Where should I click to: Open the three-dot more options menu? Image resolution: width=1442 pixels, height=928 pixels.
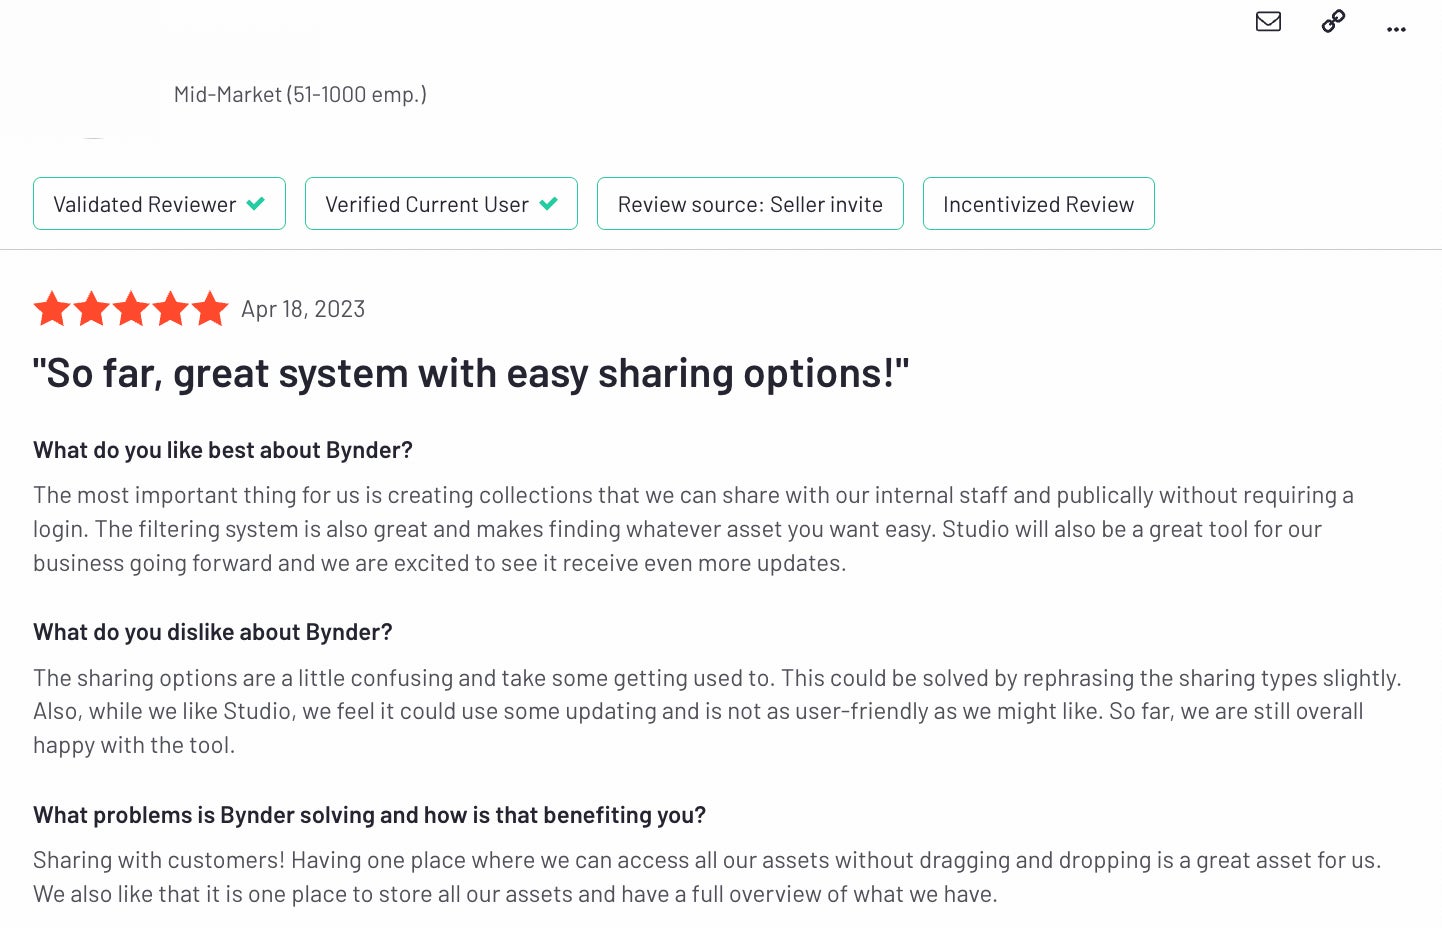tap(1396, 29)
